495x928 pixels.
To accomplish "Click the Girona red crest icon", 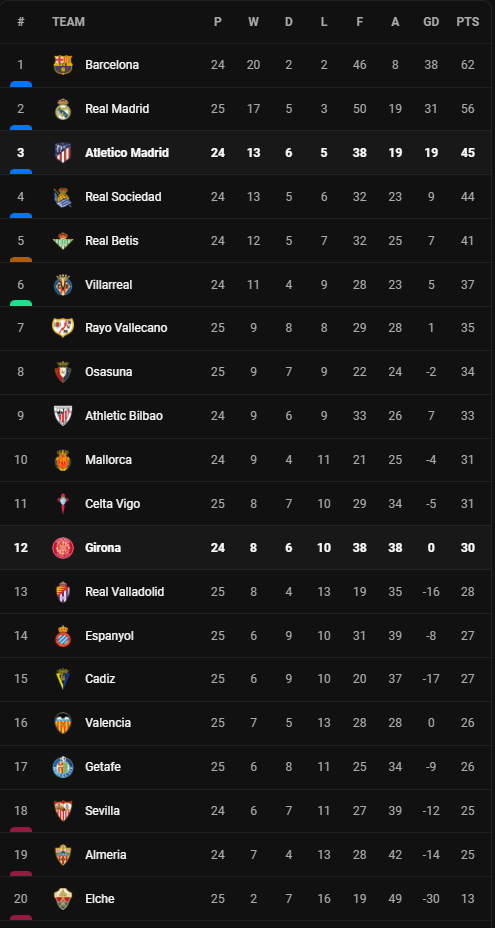I will (63, 547).
